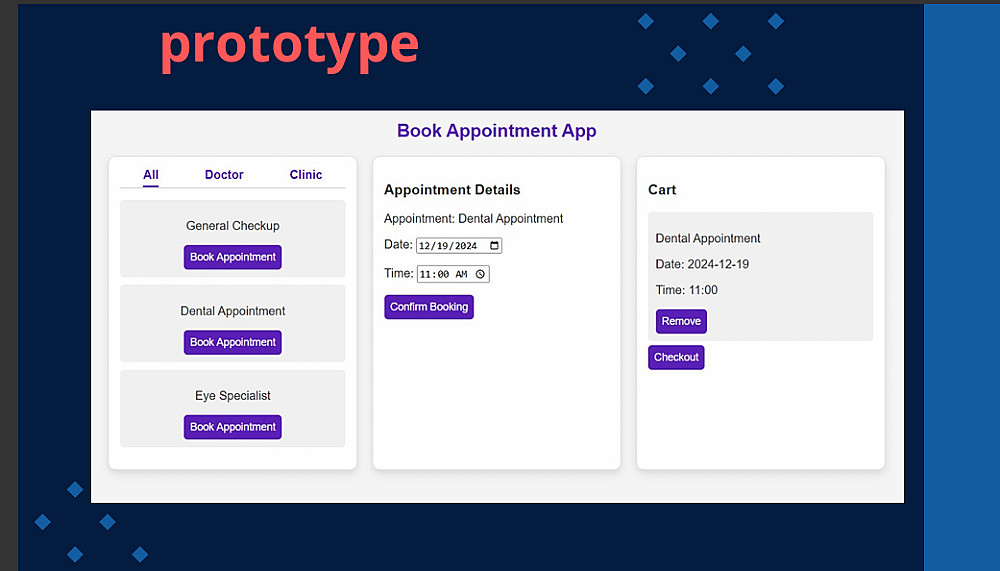Open the calendar picker icon in Date field

coord(495,245)
